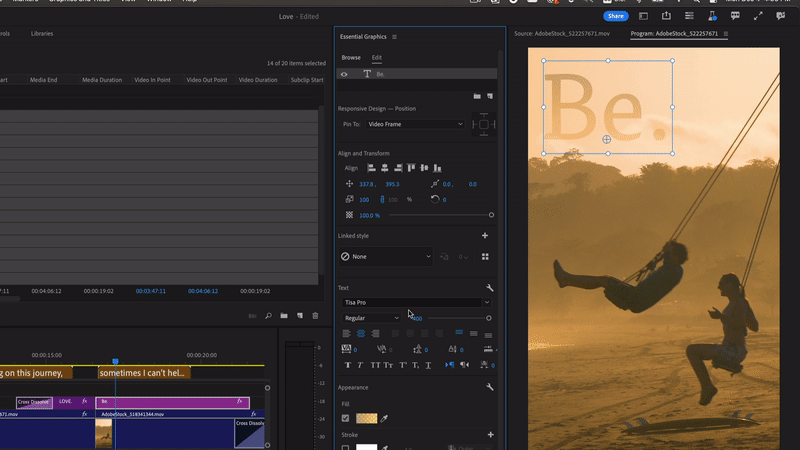Open the Source AdobeStock_522257671.mov tab
Image resolution: width=800 pixels, height=450 pixels.
click(562, 34)
